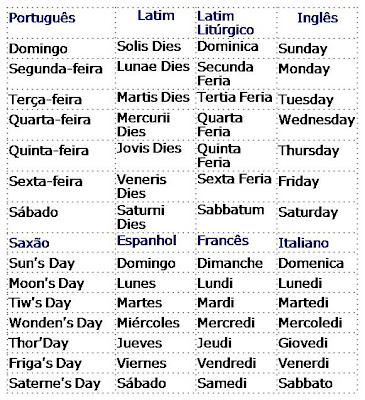Click the Português column header
Viewport: 365px width, 400px height.
point(42,18)
